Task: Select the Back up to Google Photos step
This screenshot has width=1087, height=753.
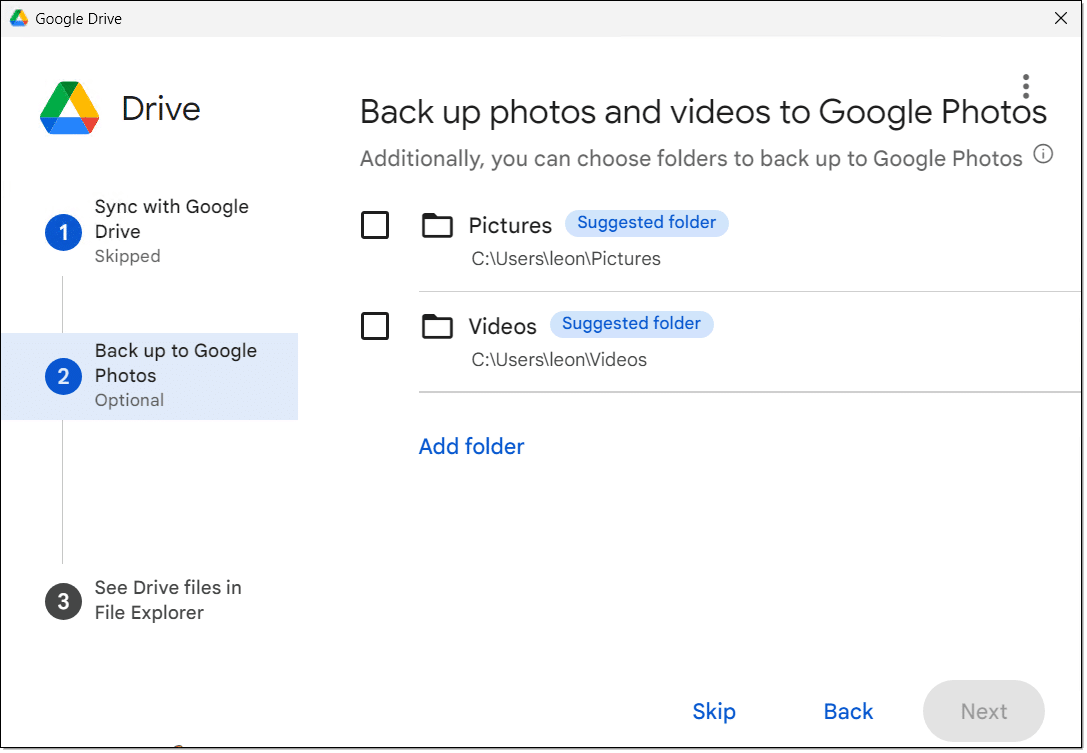Action: tap(175, 363)
